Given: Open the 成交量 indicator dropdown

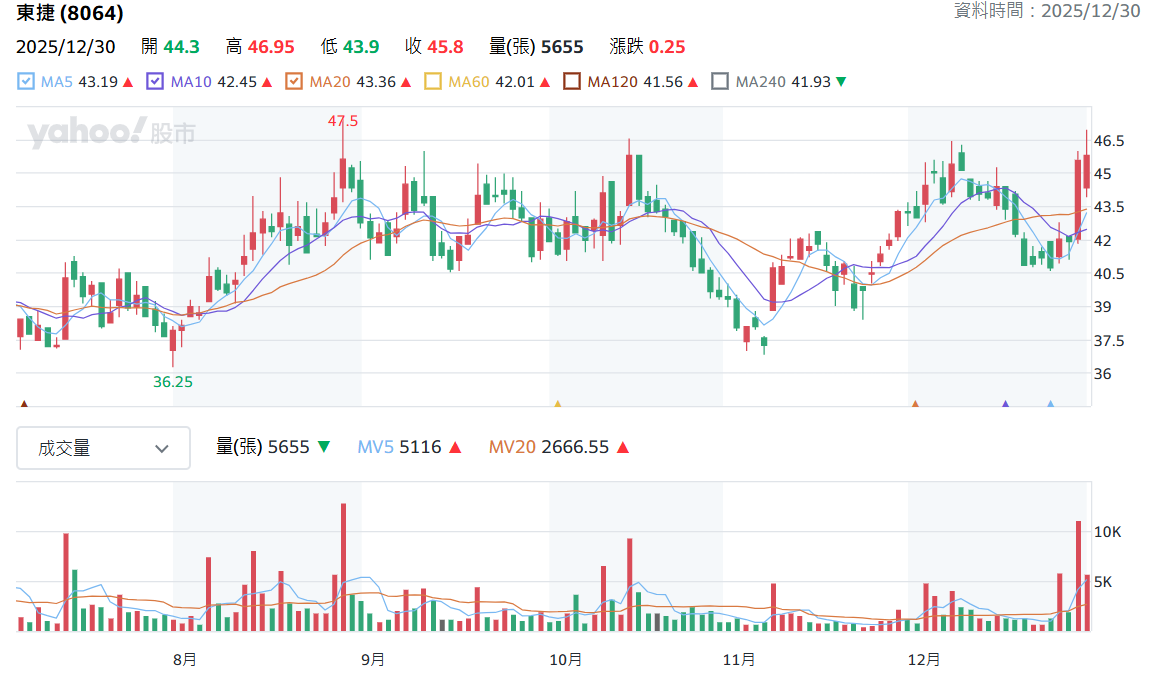Looking at the screenshot, I should pos(104,448).
